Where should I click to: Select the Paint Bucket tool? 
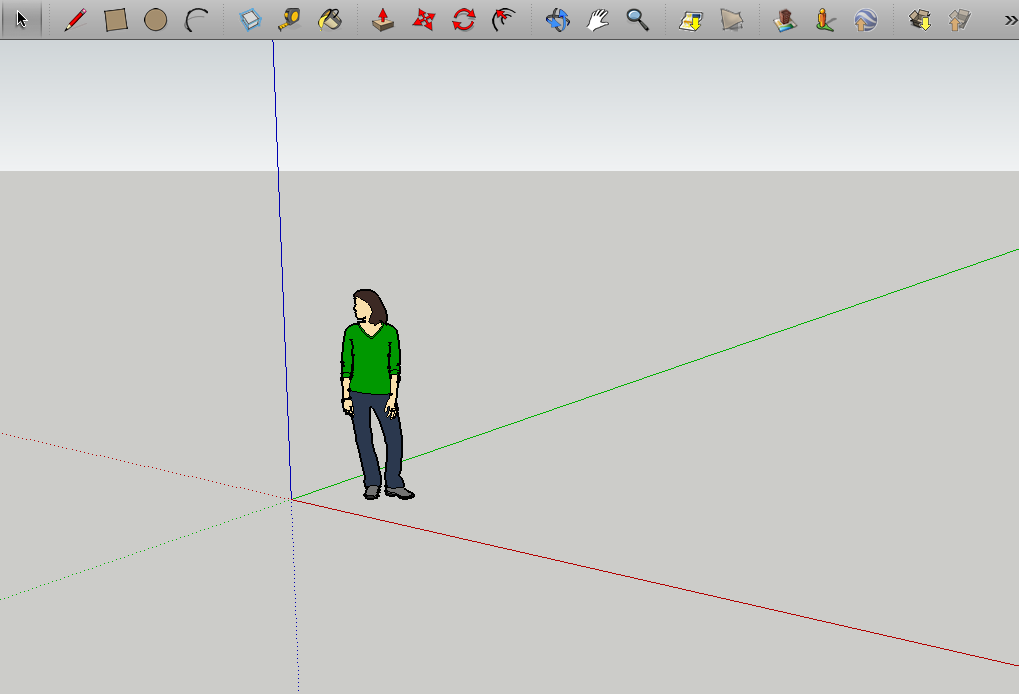tap(329, 19)
